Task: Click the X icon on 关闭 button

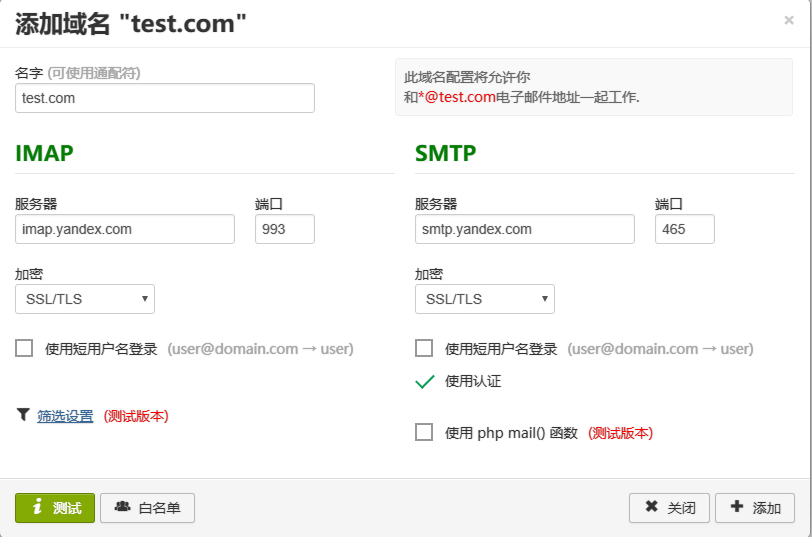Action: [x=652, y=507]
